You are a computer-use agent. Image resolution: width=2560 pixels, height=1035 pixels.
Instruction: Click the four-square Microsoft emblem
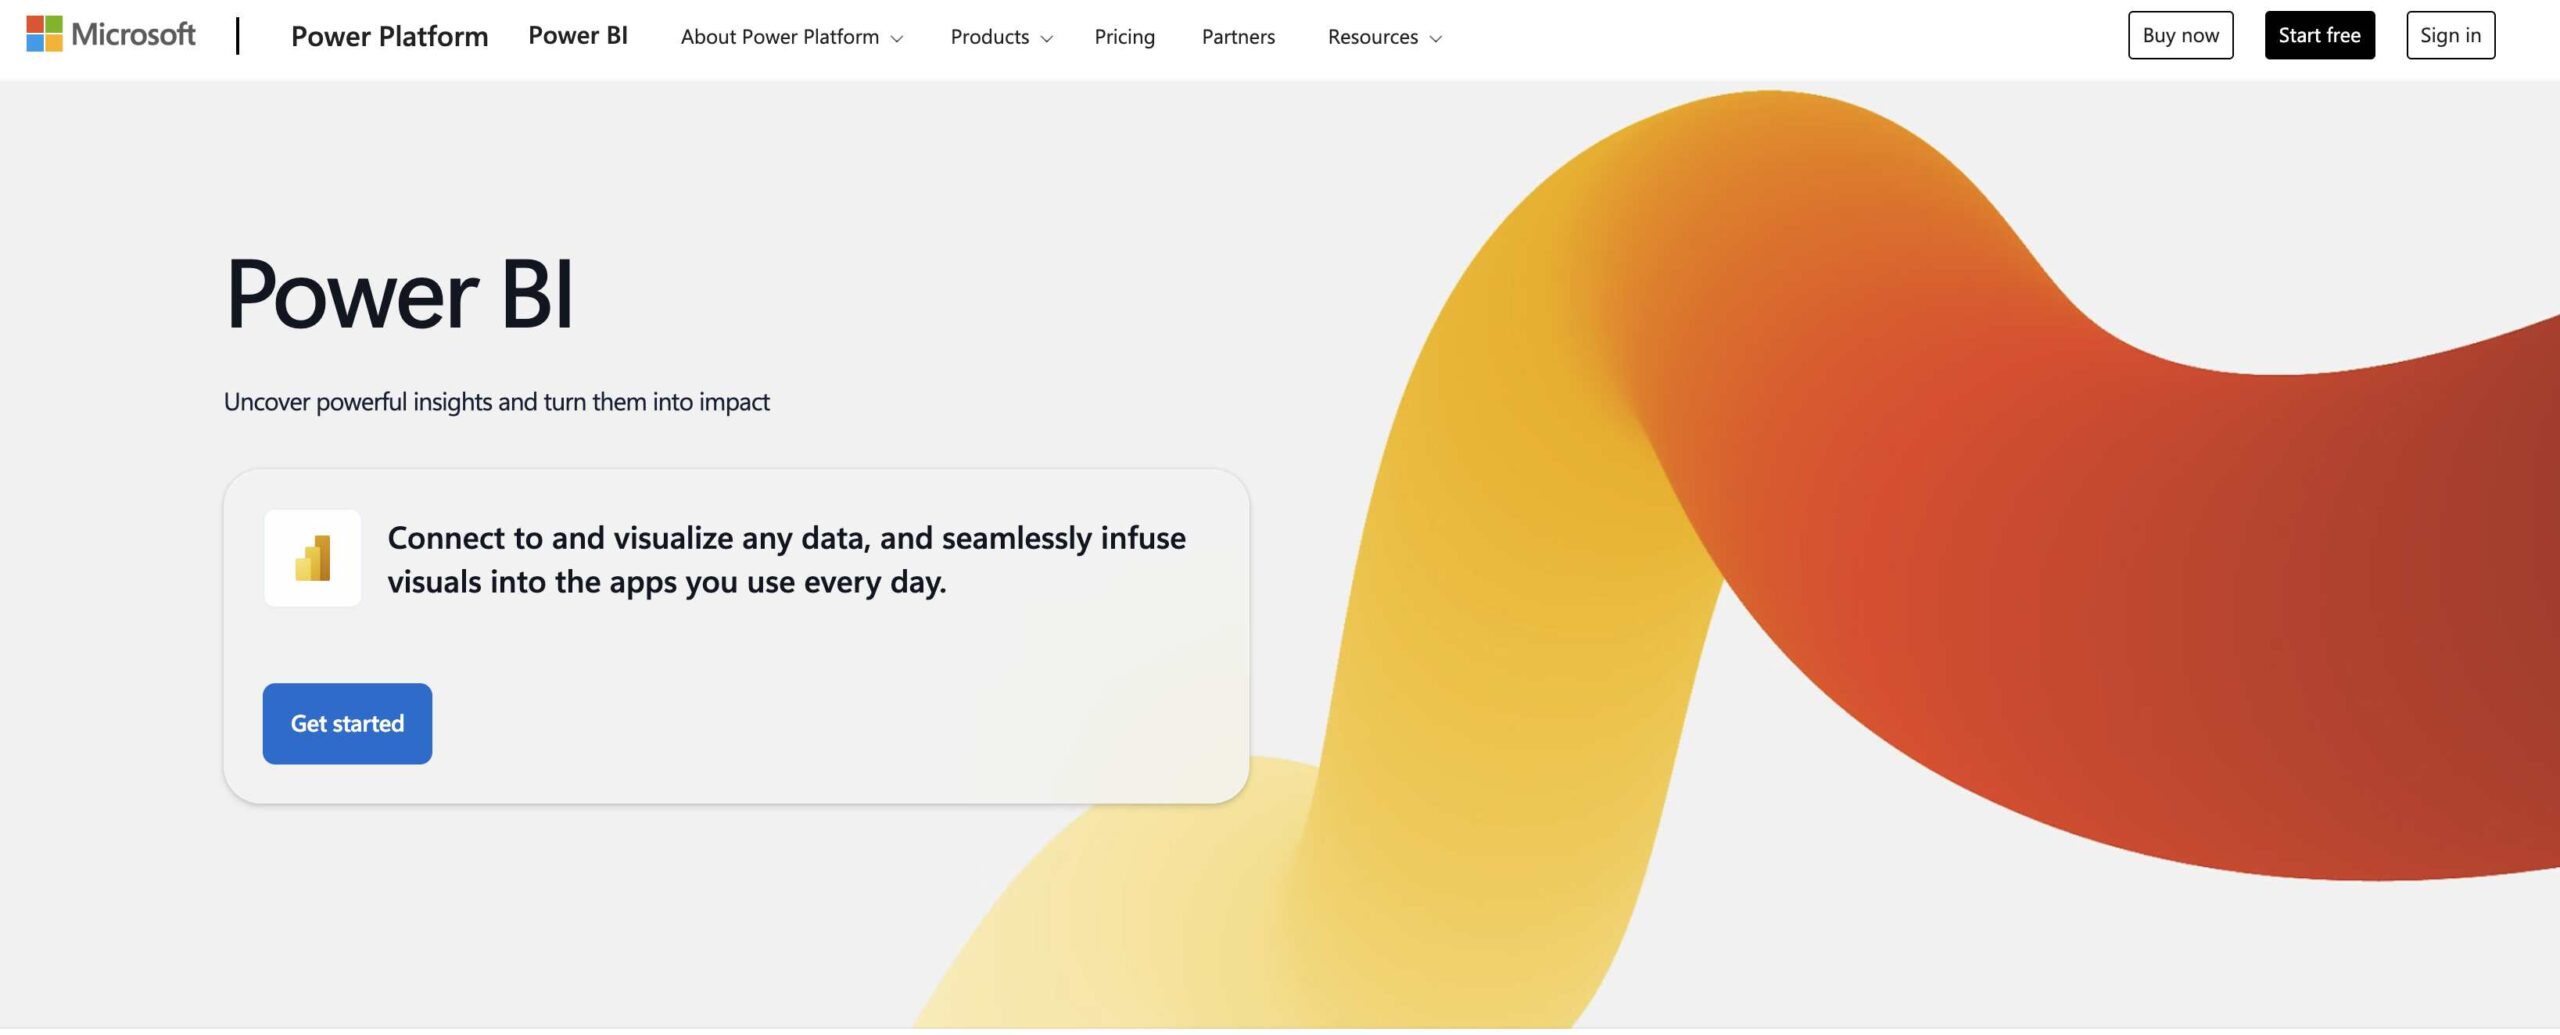click(x=42, y=33)
